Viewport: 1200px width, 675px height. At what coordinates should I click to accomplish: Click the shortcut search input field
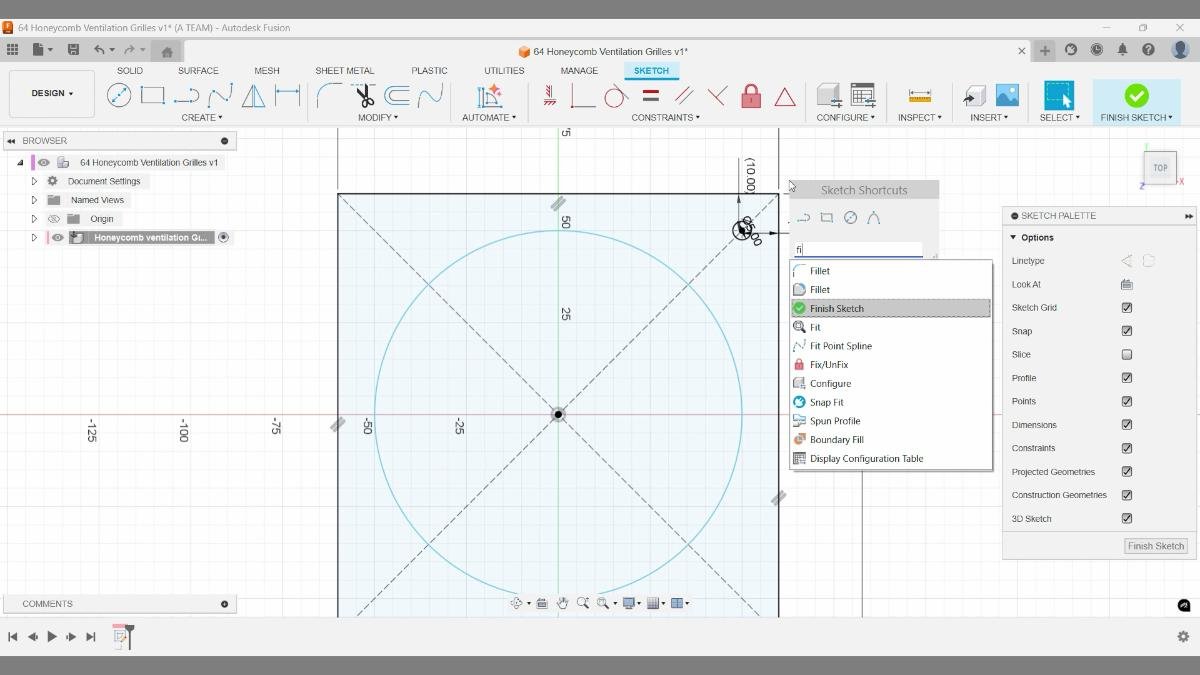860,248
